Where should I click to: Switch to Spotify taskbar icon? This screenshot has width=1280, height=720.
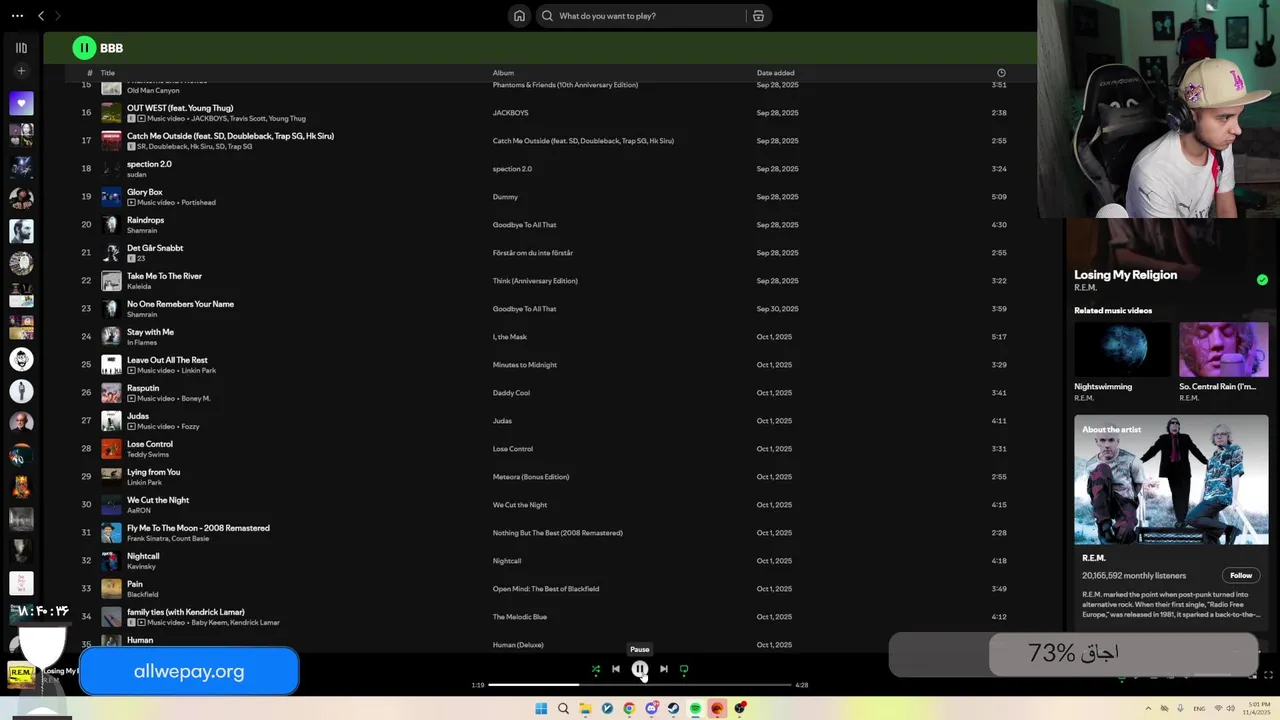695,709
